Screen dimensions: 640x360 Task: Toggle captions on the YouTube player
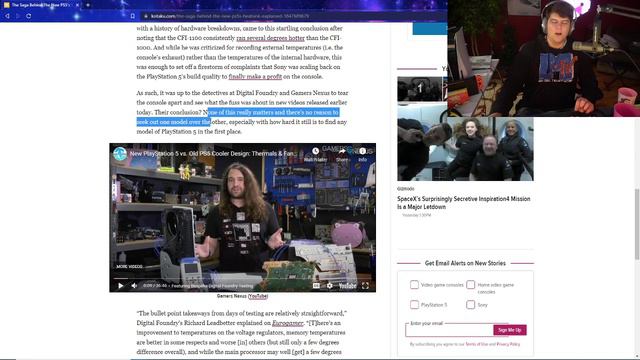316,286
